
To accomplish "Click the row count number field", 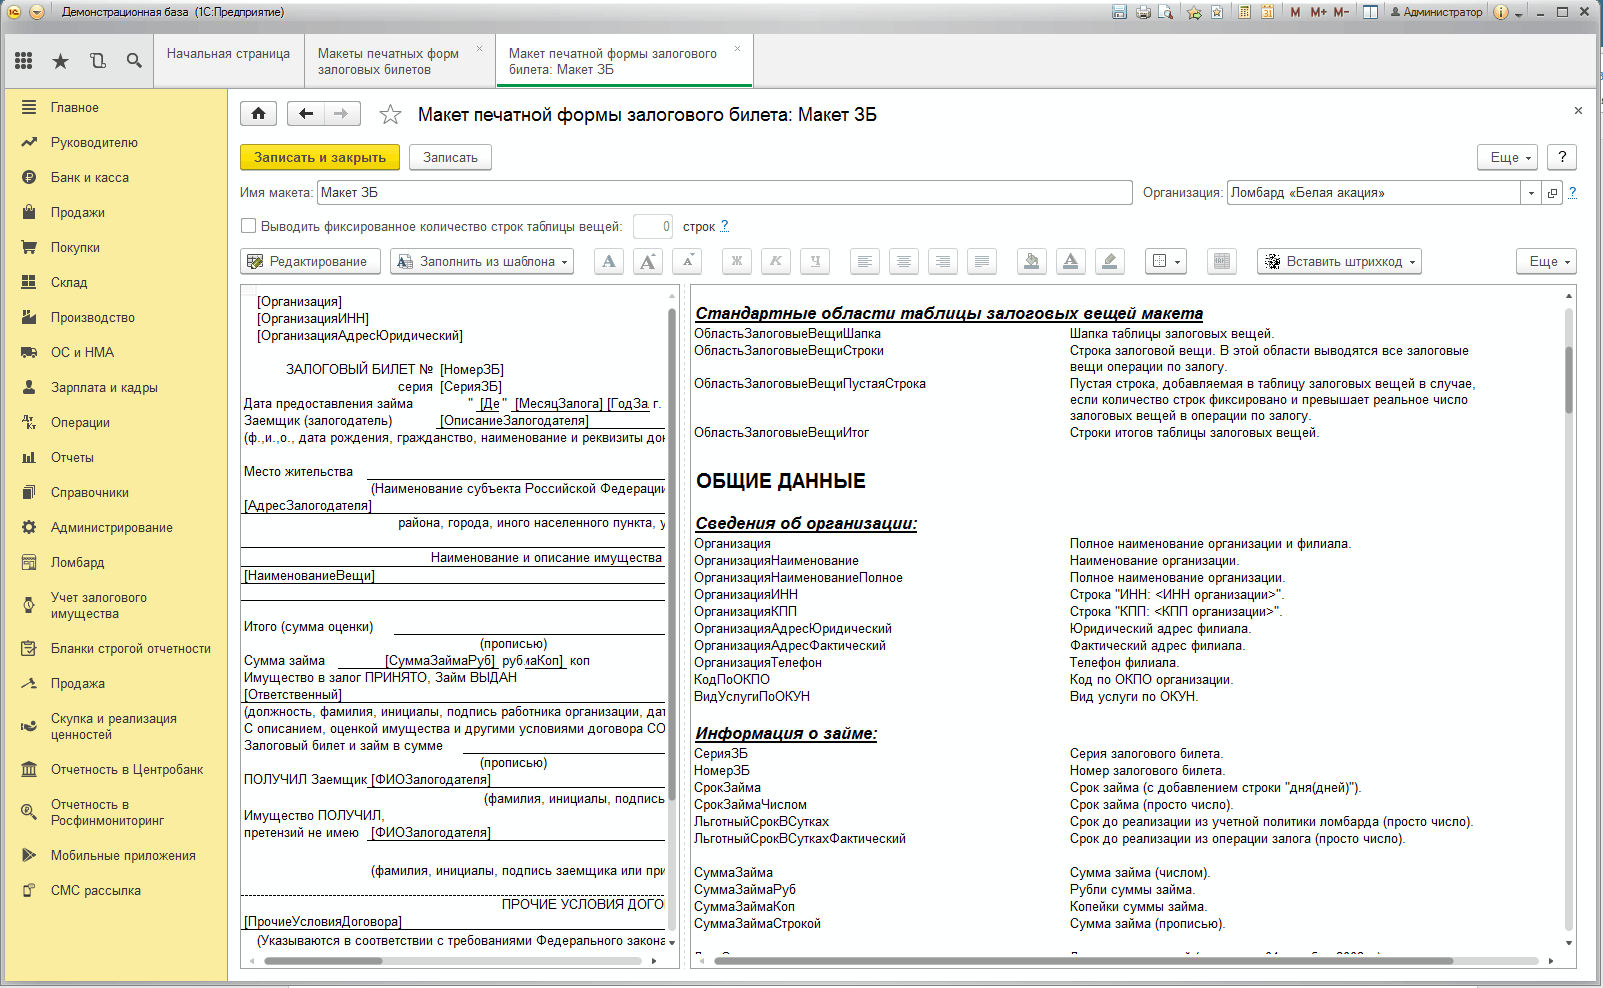I will [653, 226].
